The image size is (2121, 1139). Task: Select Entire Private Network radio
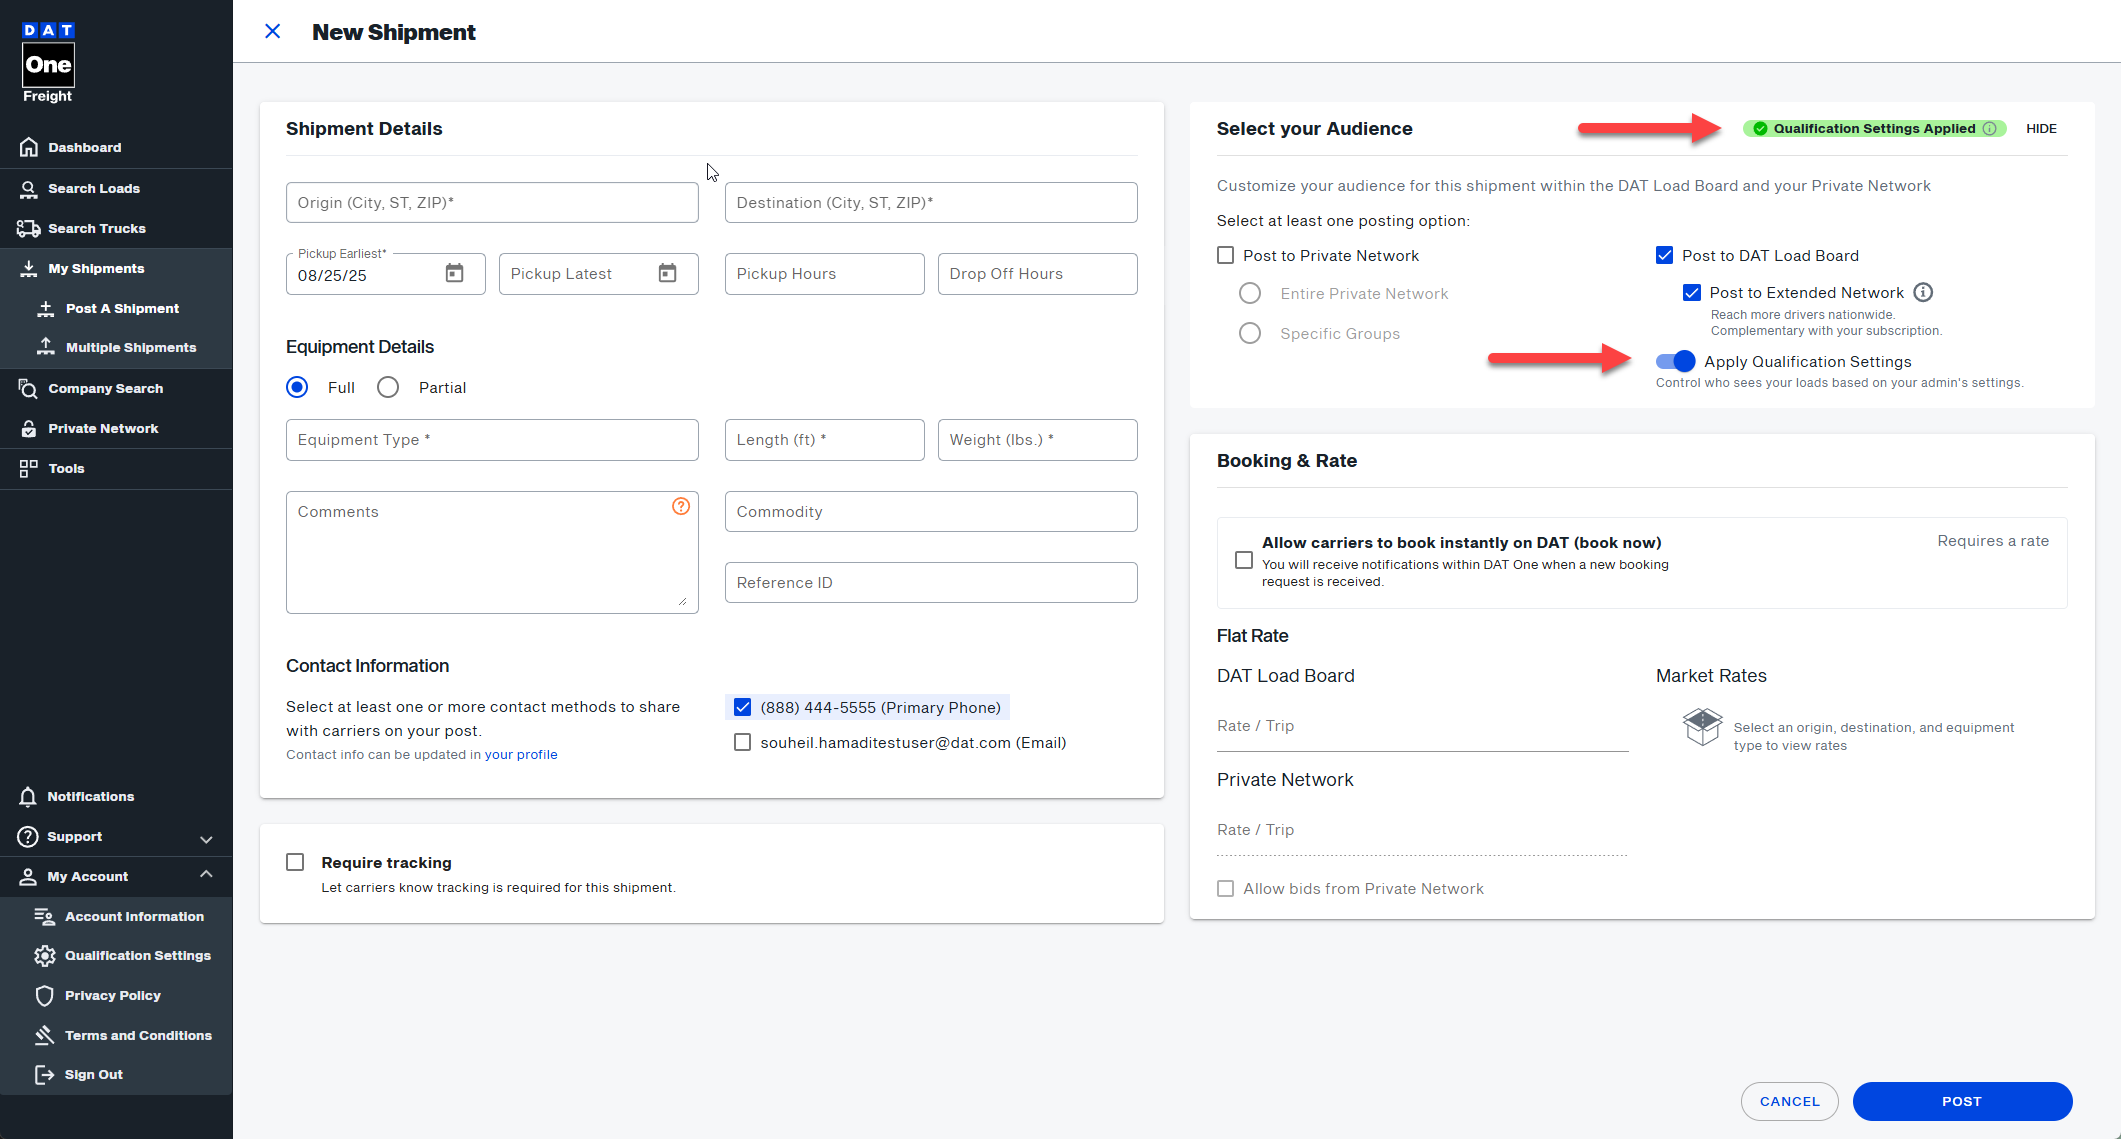click(1250, 293)
